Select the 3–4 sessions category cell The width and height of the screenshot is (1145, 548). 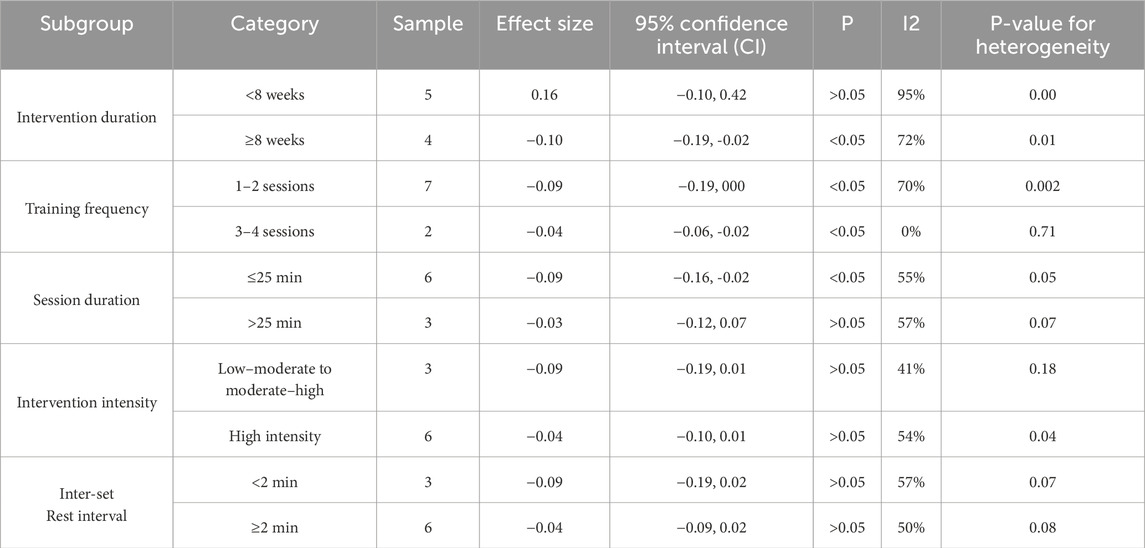pyautogui.click(x=275, y=232)
